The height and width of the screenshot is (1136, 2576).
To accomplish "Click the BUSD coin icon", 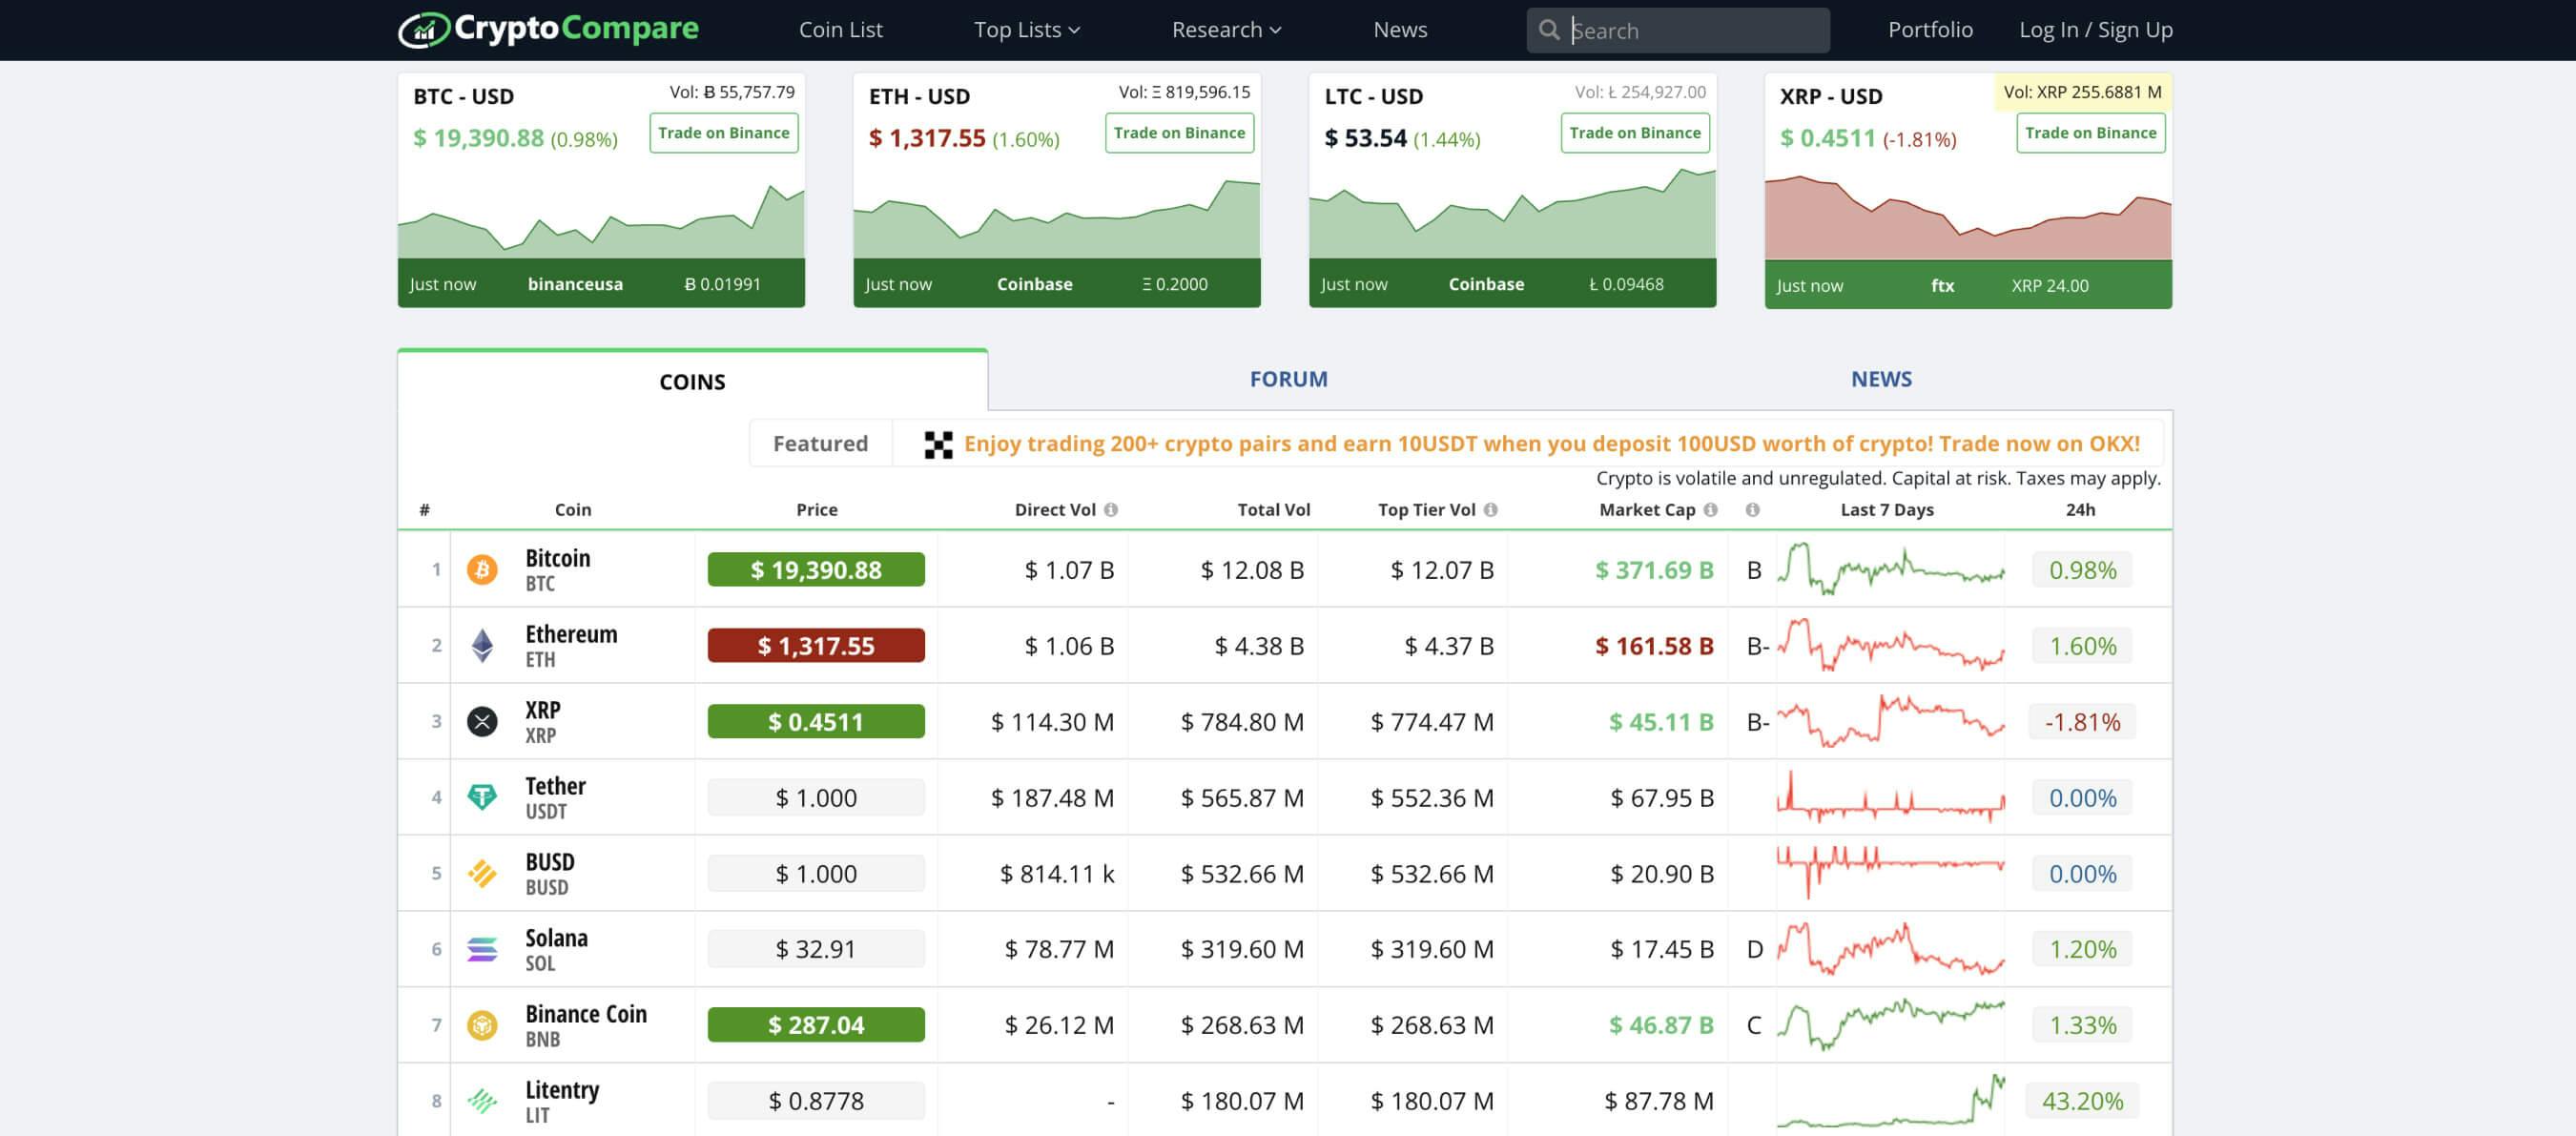I will pyautogui.click(x=482, y=873).
